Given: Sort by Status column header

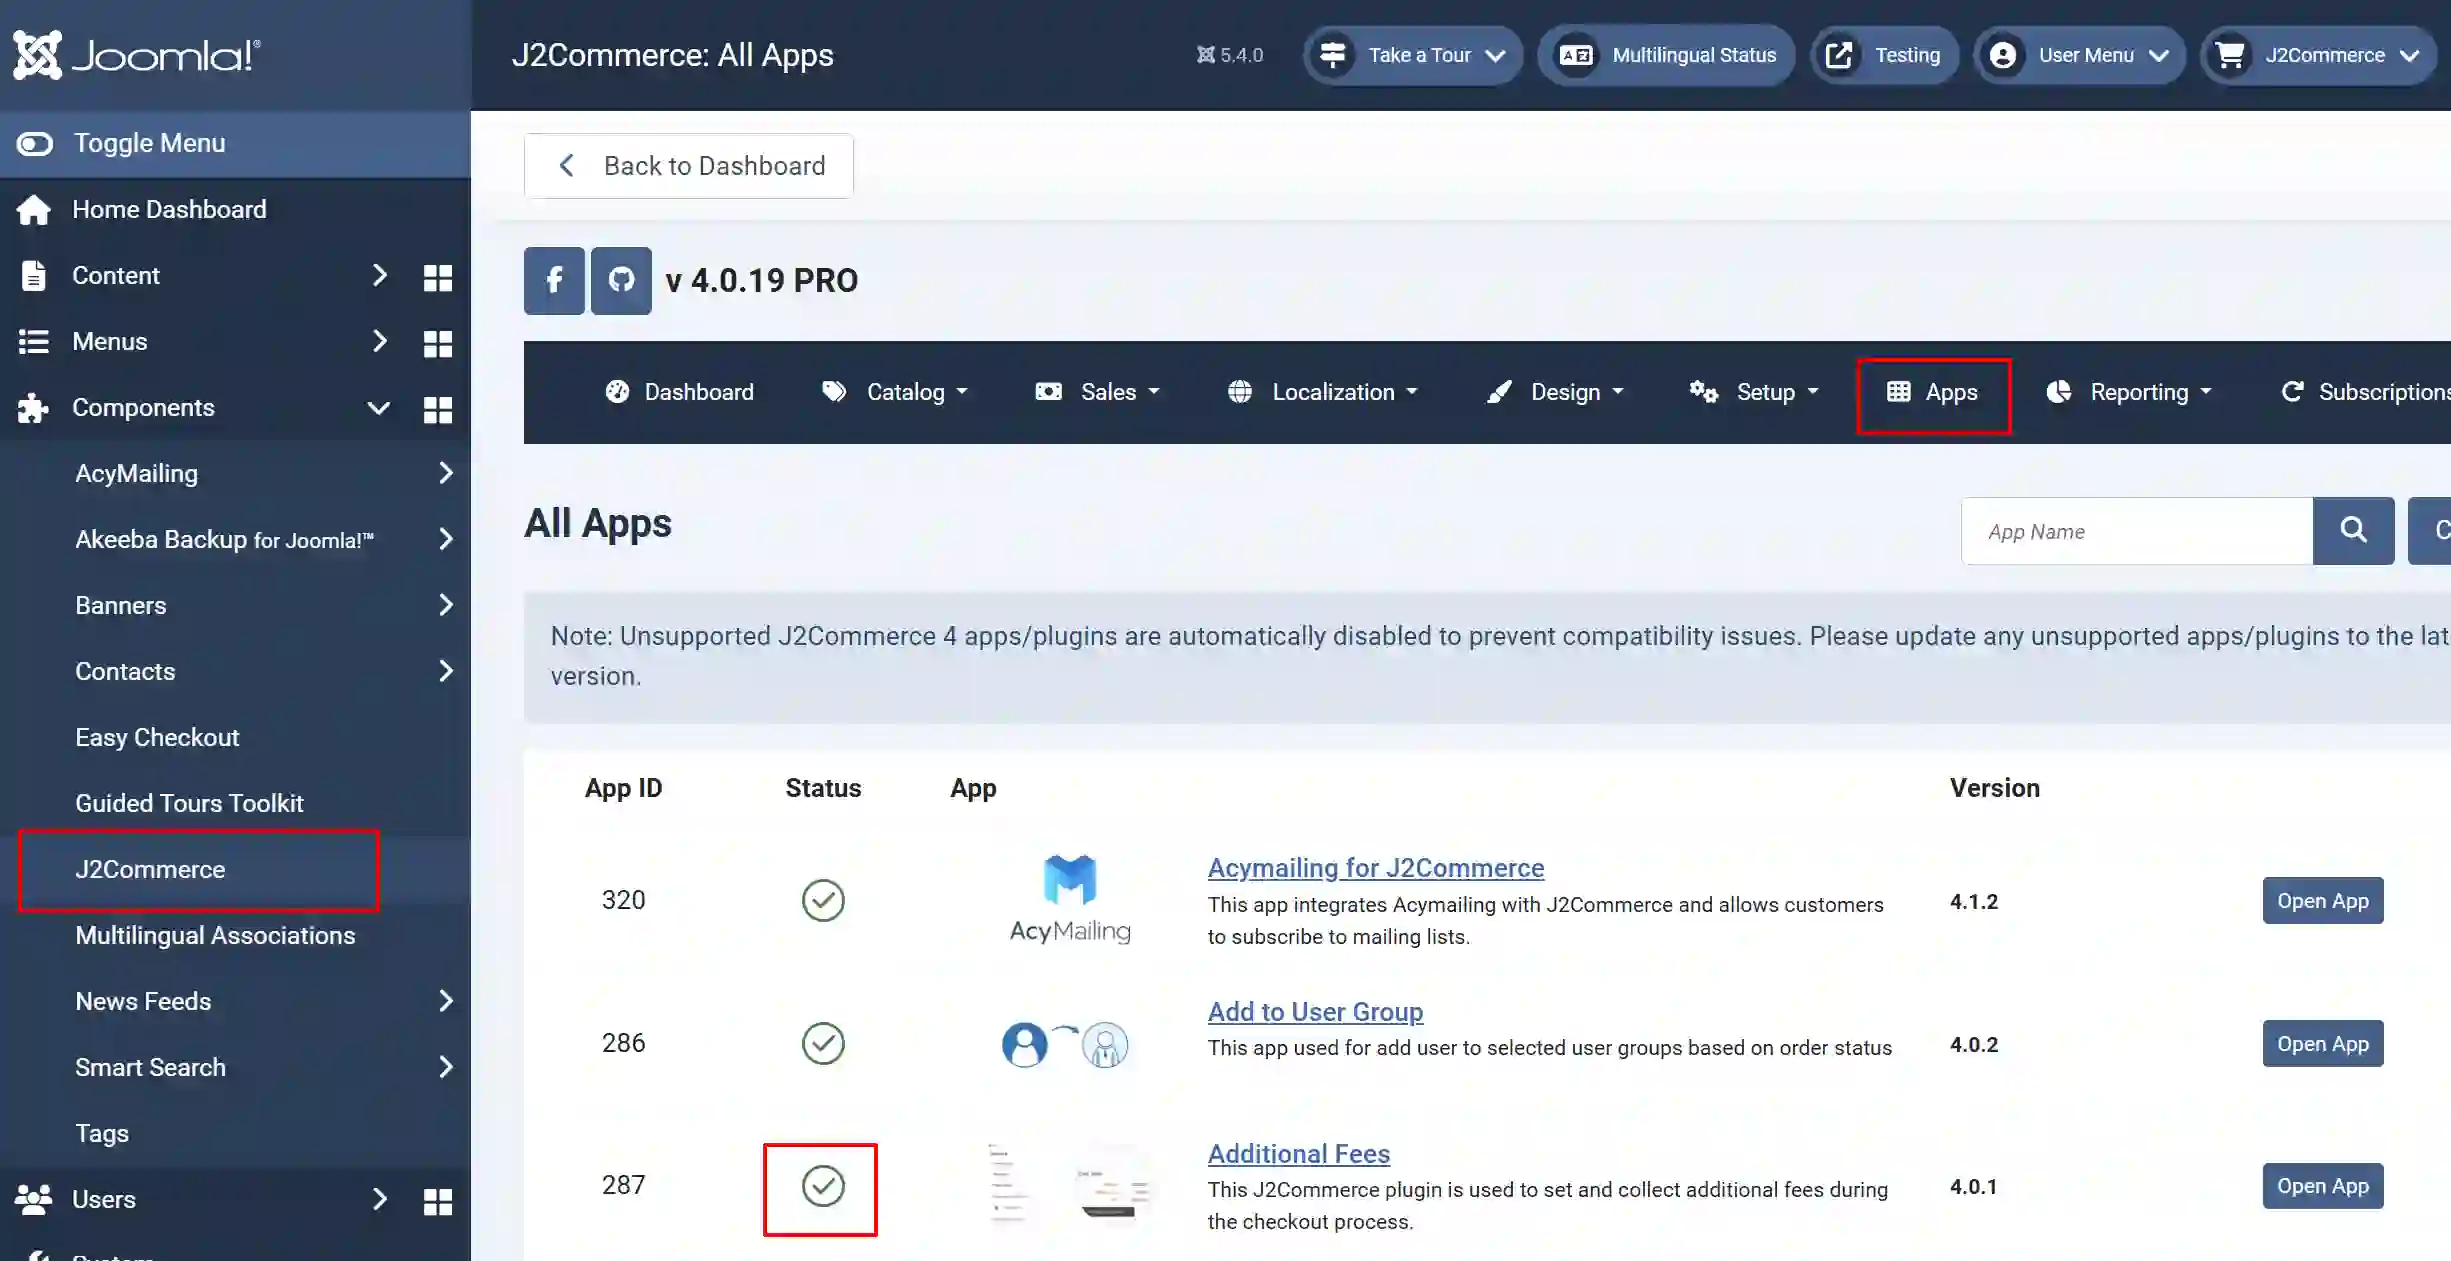Looking at the screenshot, I should [x=823, y=788].
